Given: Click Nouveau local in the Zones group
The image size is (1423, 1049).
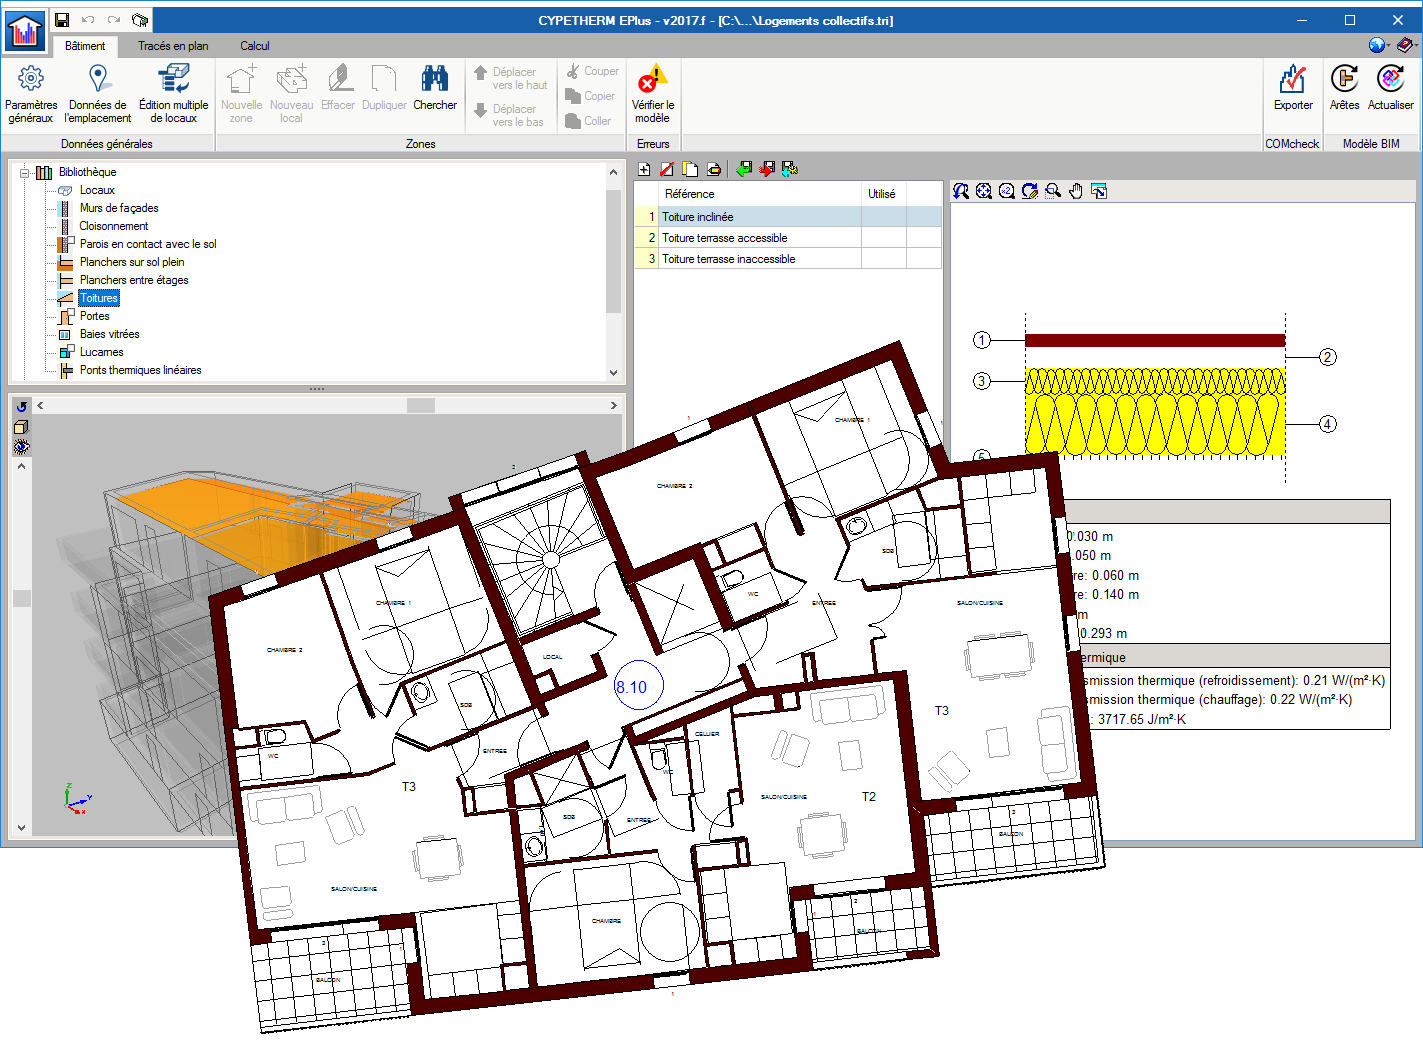Looking at the screenshot, I should 291,94.
